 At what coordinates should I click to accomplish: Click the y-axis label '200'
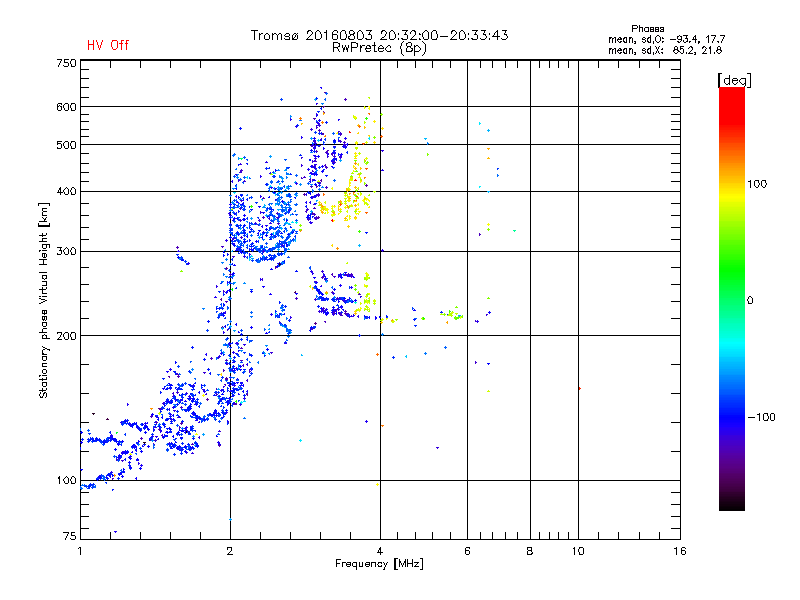point(66,336)
